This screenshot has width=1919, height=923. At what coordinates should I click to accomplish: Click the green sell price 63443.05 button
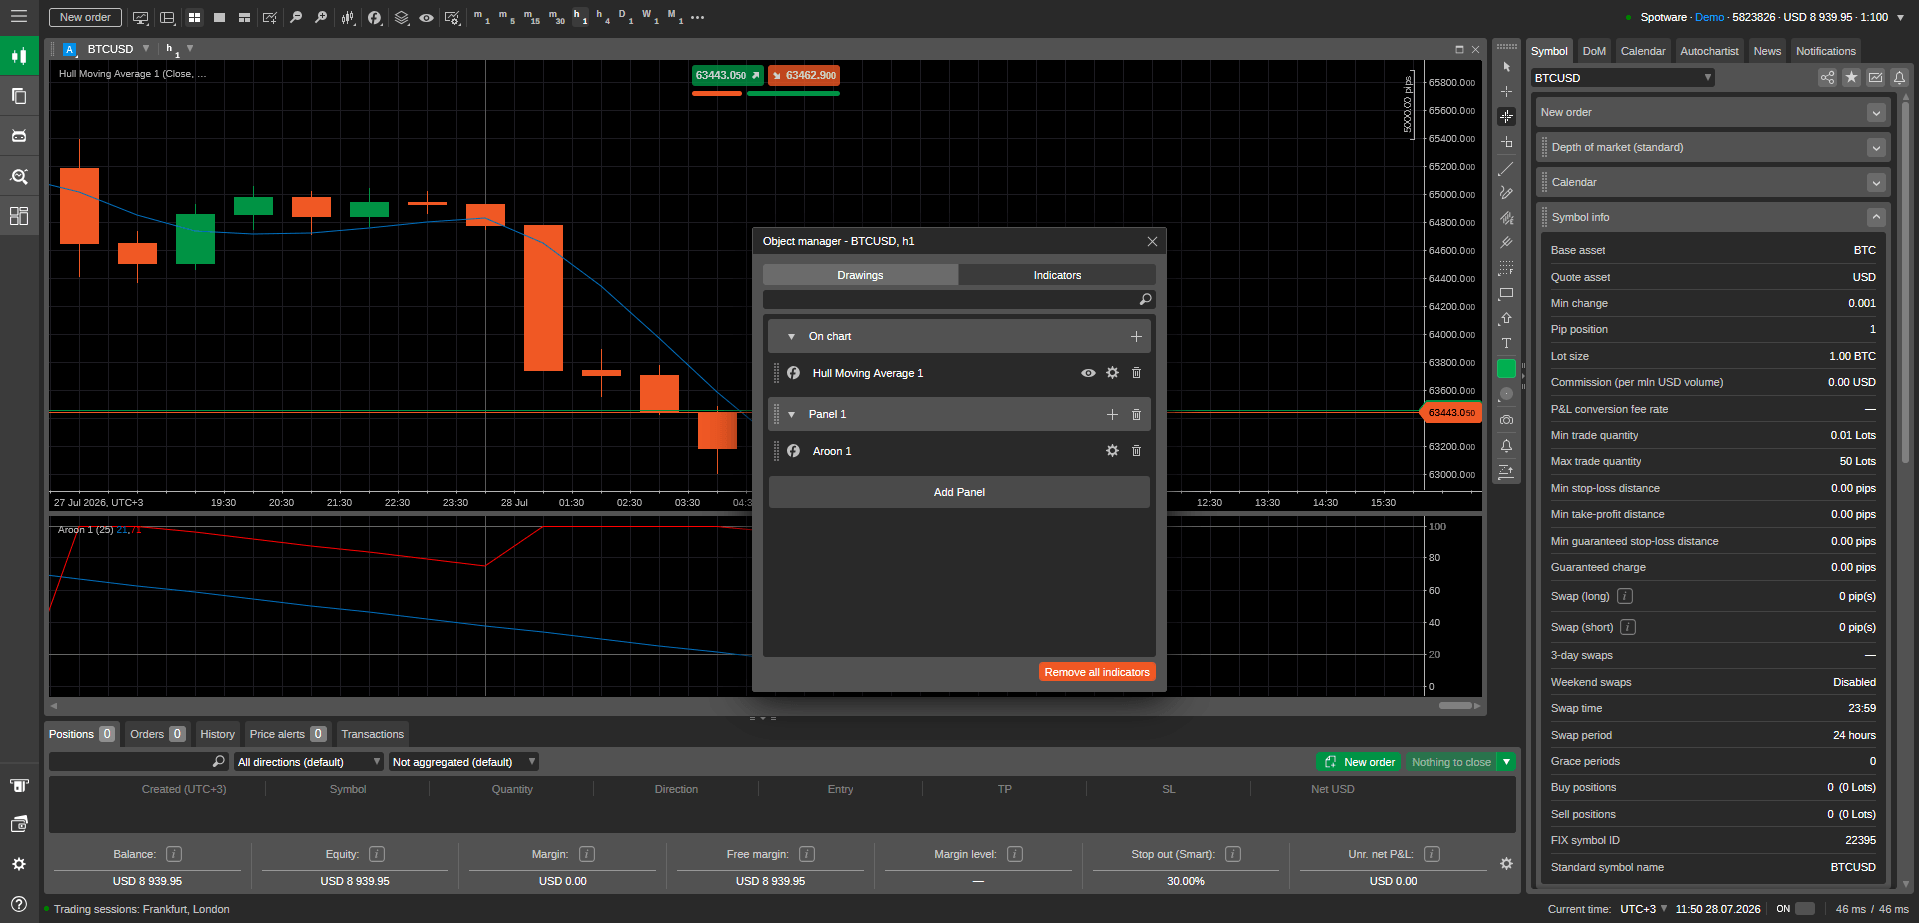(x=727, y=75)
